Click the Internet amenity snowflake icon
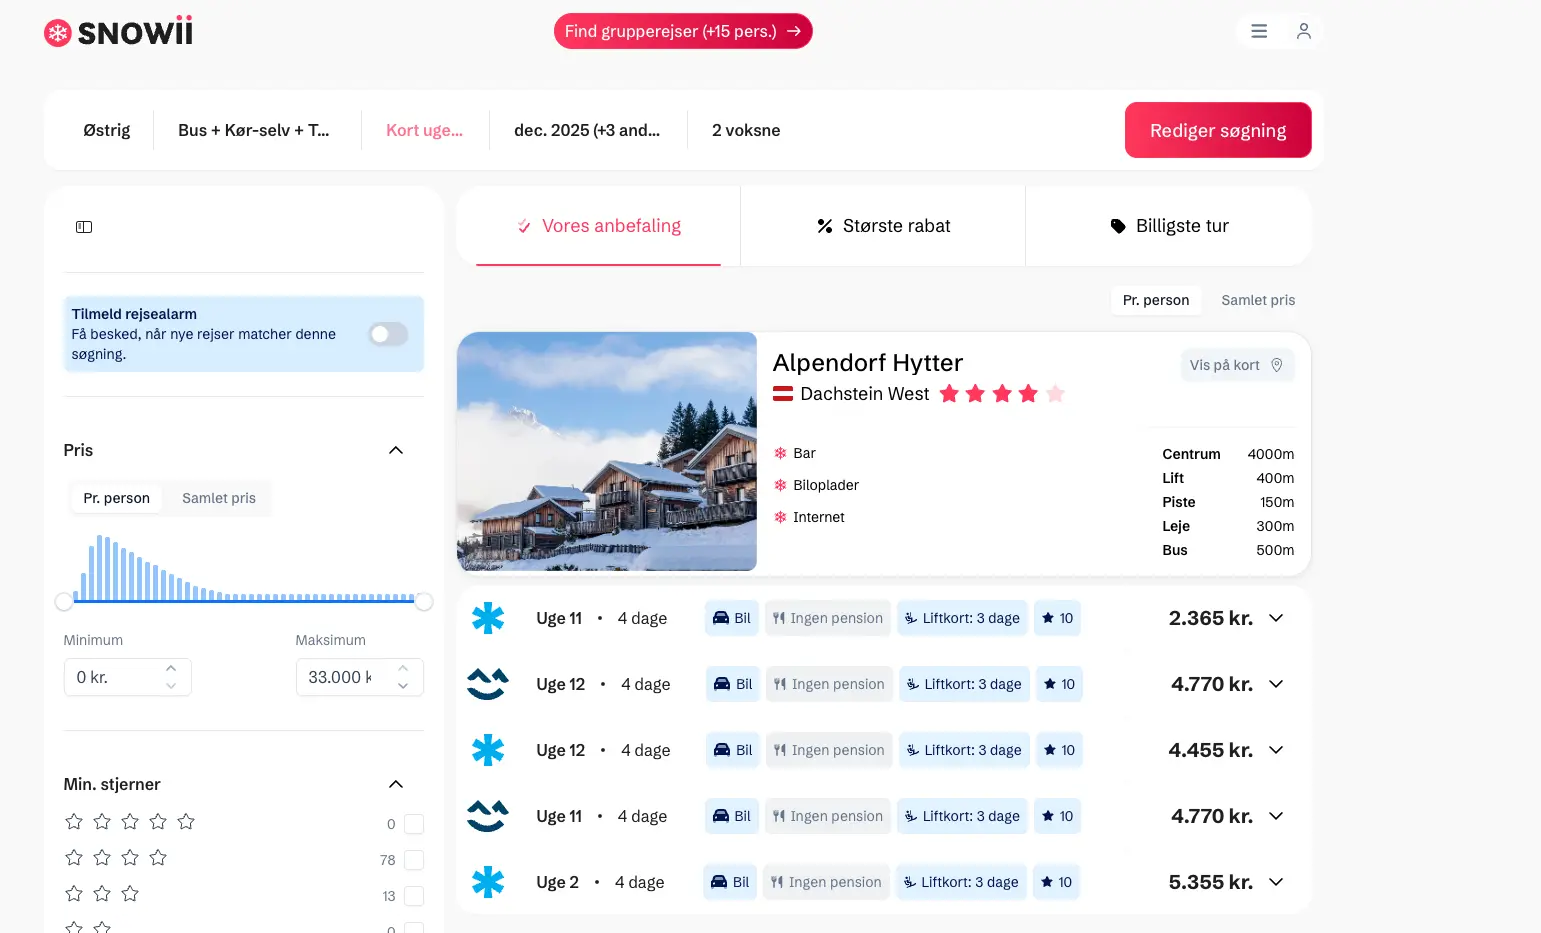 click(x=781, y=517)
